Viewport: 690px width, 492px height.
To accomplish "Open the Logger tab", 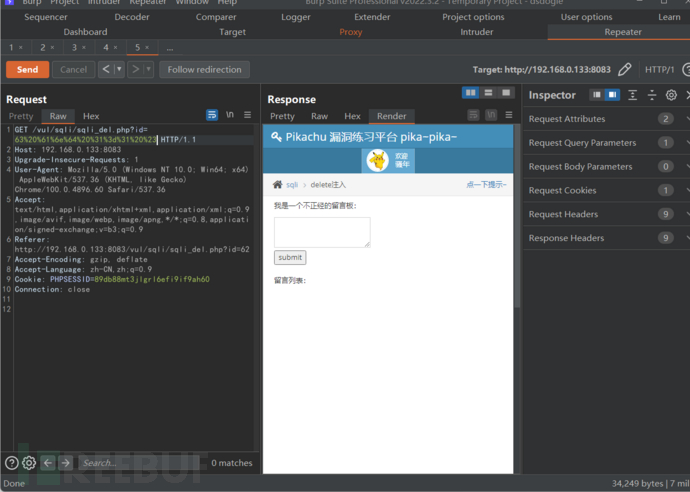I will coord(296,17).
